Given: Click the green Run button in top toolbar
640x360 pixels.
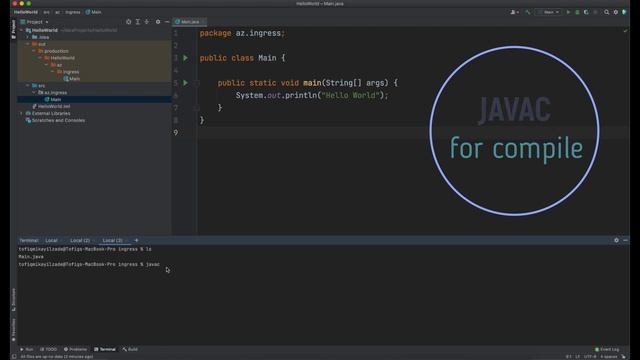Looking at the screenshot, I should point(568,12).
